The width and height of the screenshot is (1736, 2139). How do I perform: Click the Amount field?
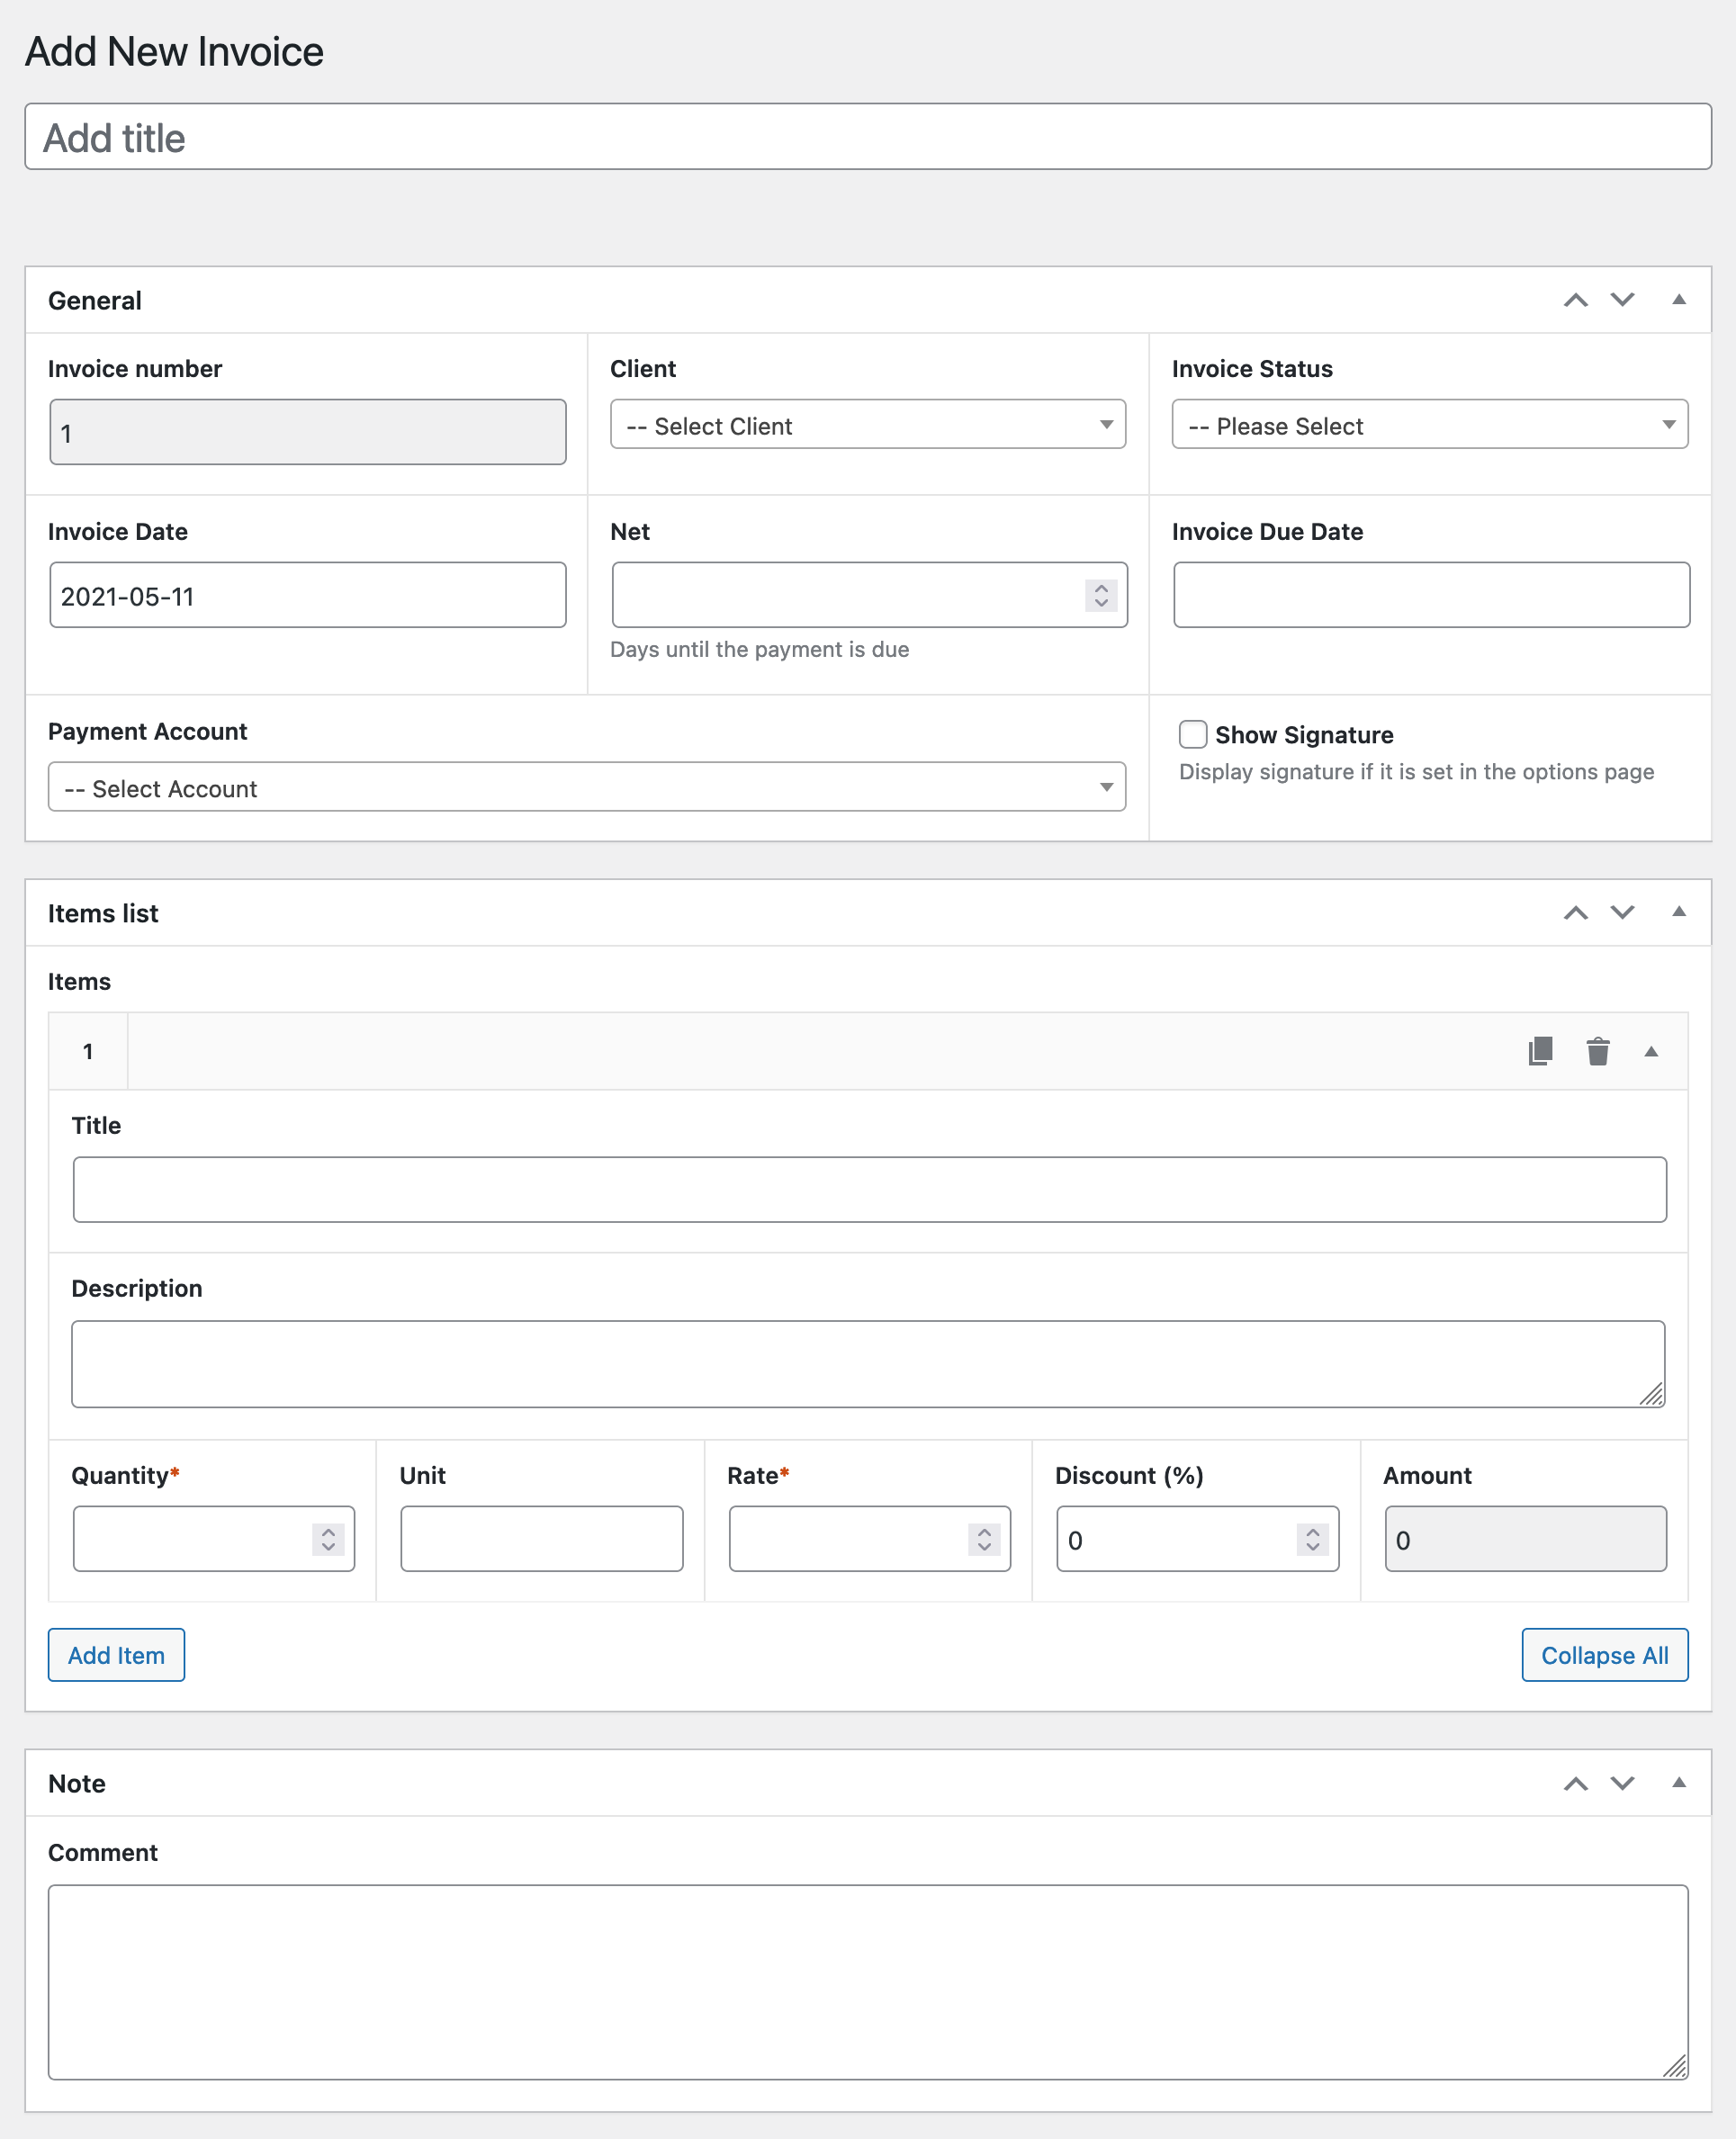click(x=1525, y=1539)
